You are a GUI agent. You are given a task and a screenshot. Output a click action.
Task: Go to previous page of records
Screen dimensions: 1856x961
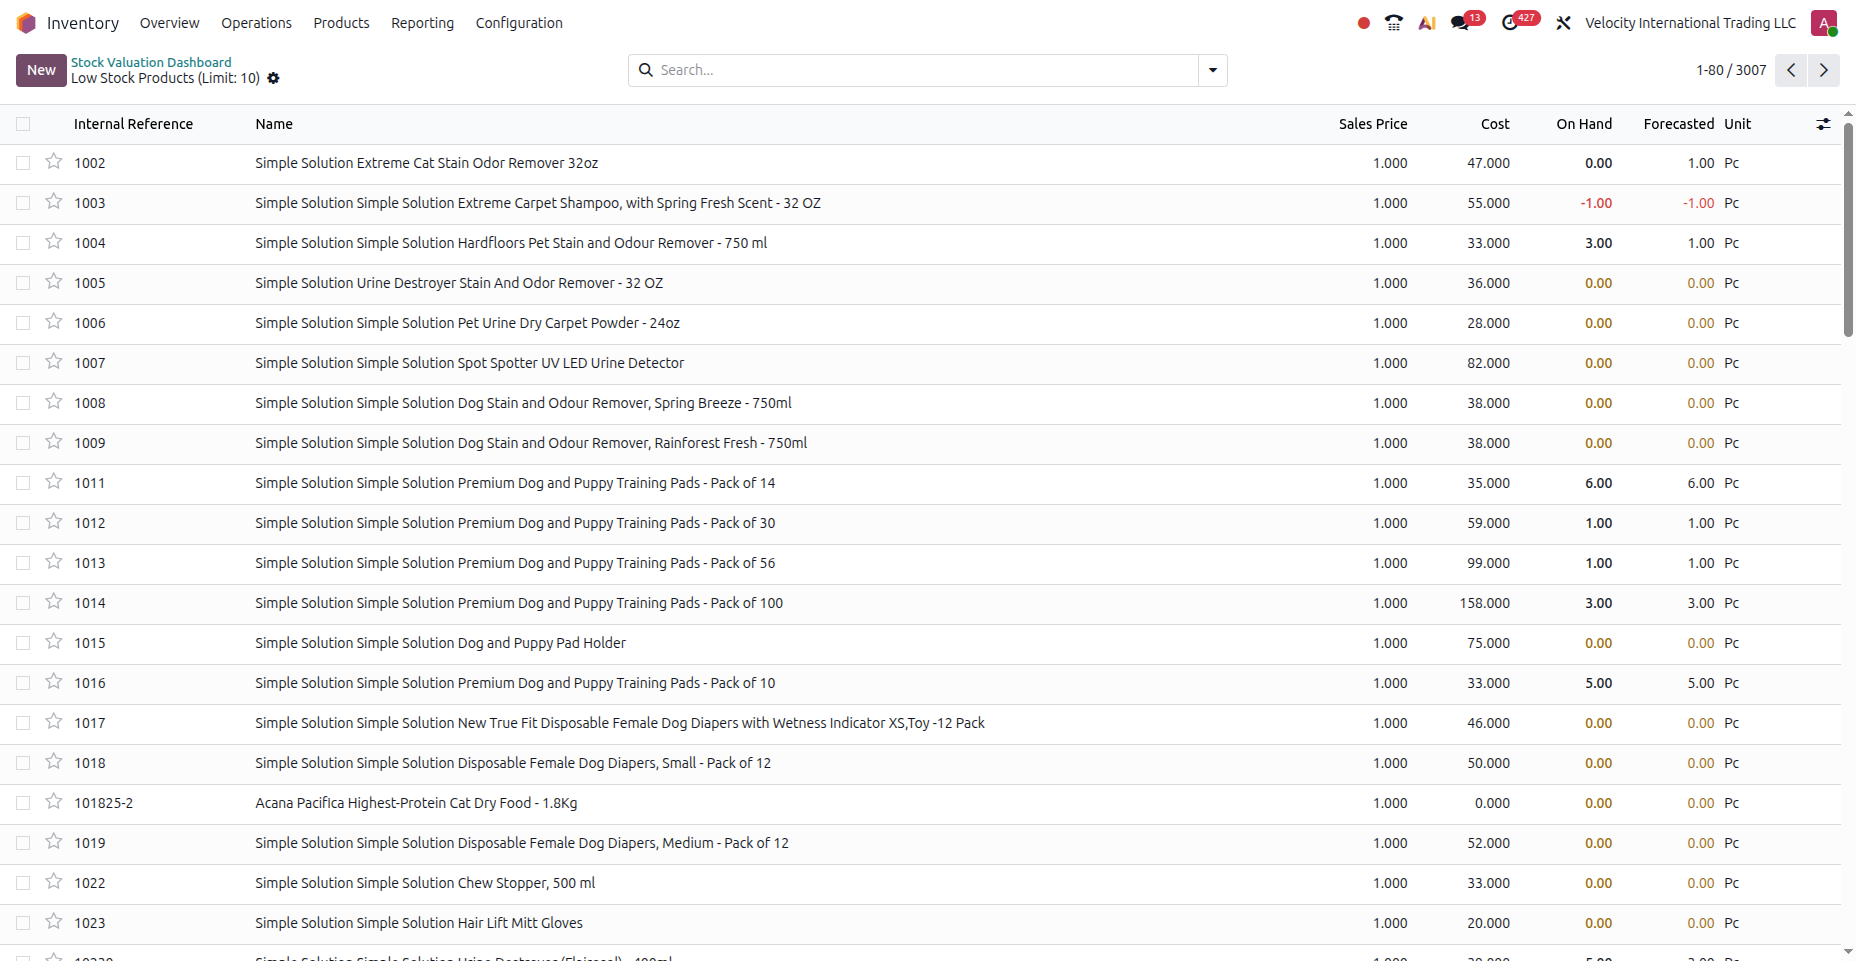pos(1791,70)
